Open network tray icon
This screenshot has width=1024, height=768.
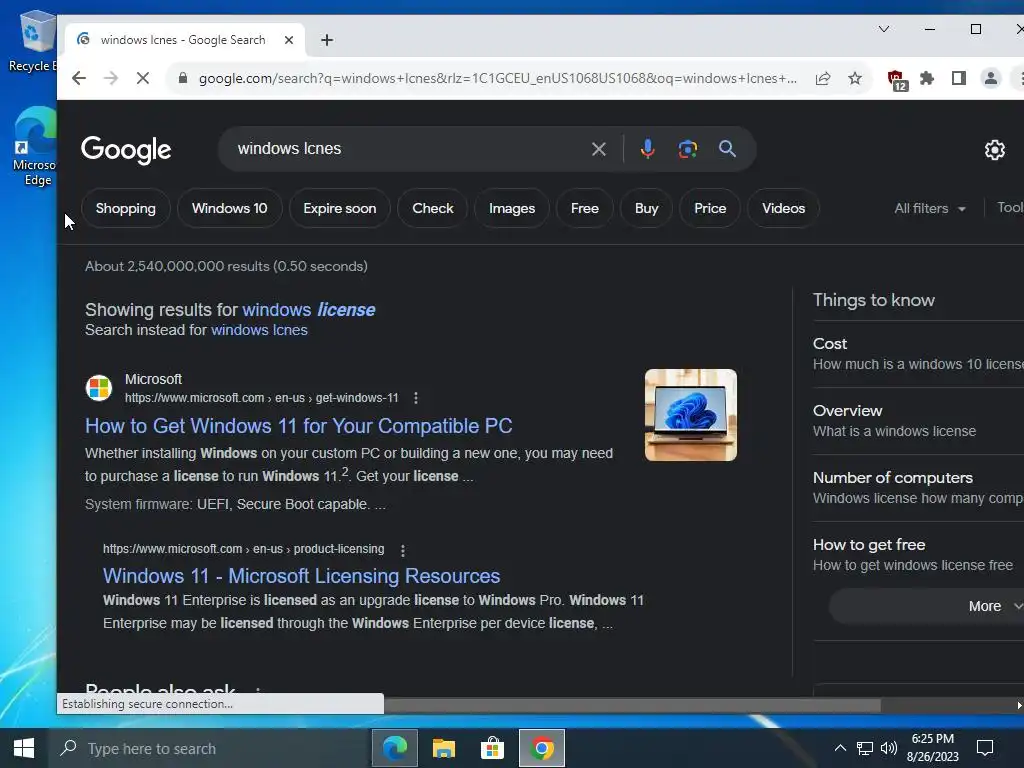pos(865,748)
